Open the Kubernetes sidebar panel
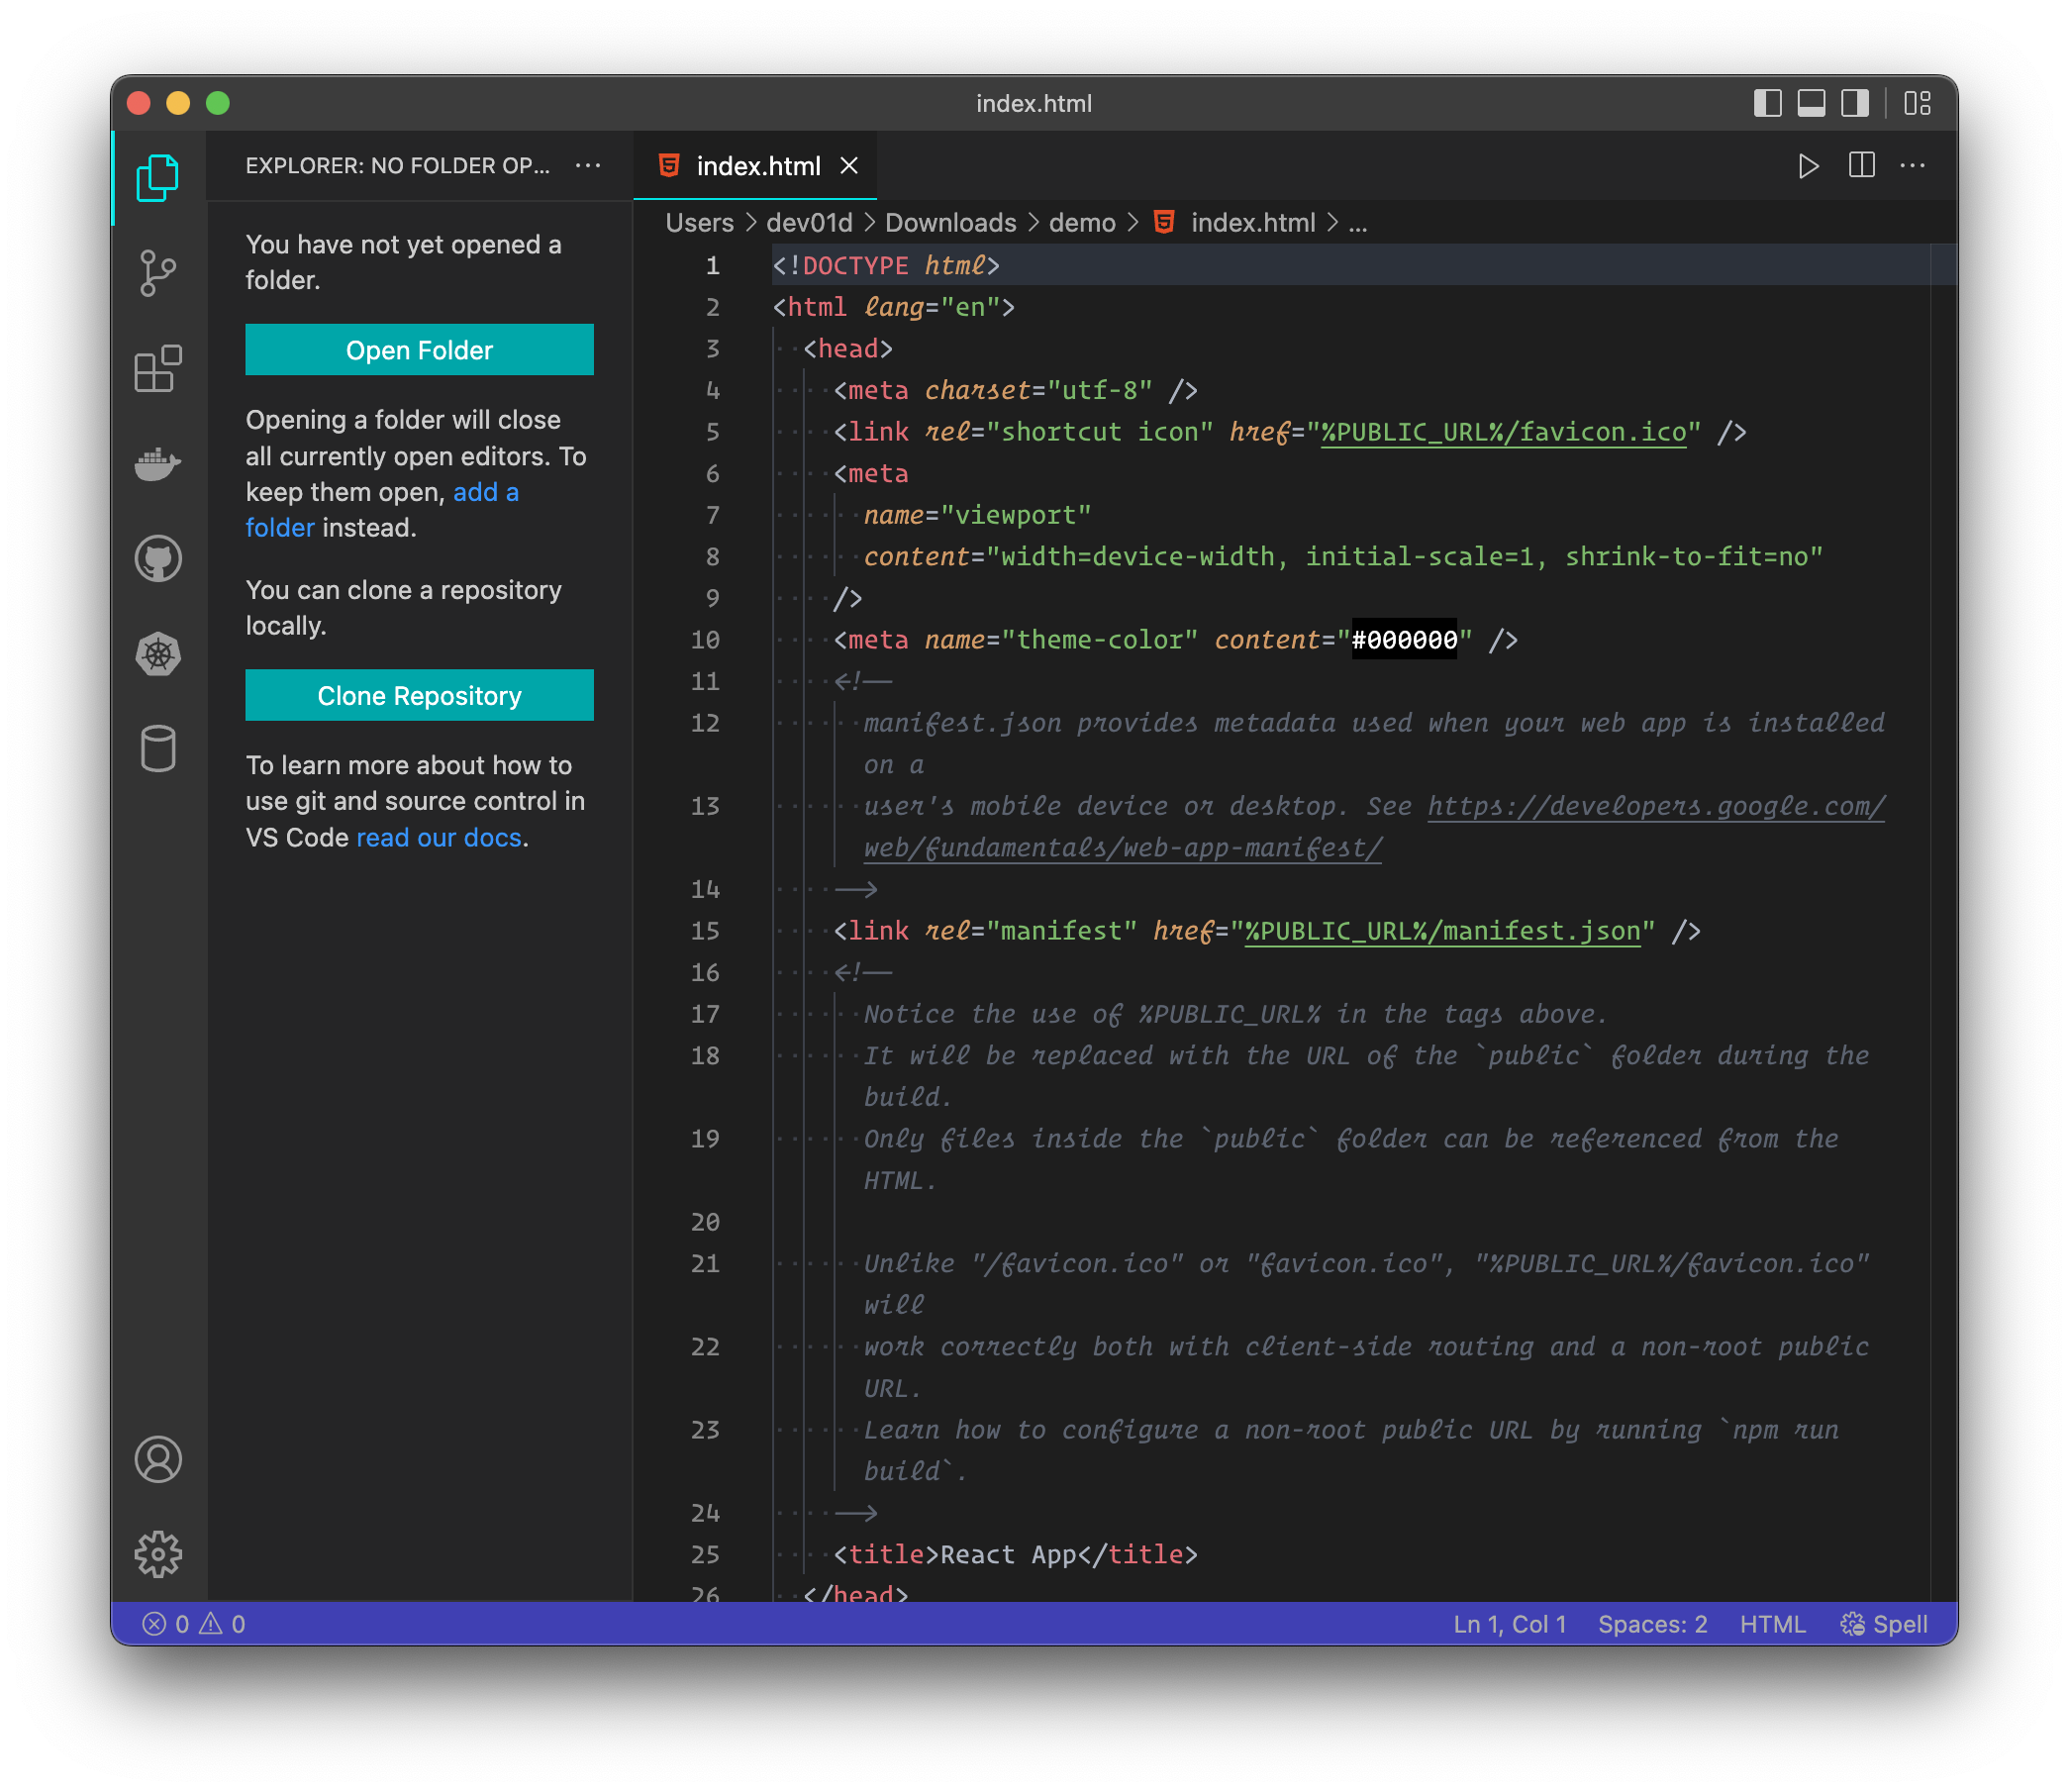The image size is (2069, 1792). pyautogui.click(x=158, y=654)
